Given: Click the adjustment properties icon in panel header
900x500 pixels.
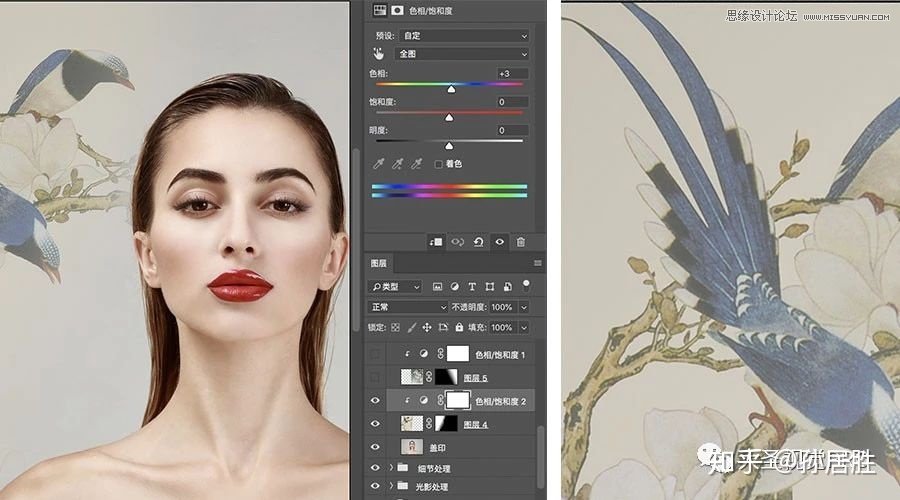Looking at the screenshot, I should (x=379, y=10).
